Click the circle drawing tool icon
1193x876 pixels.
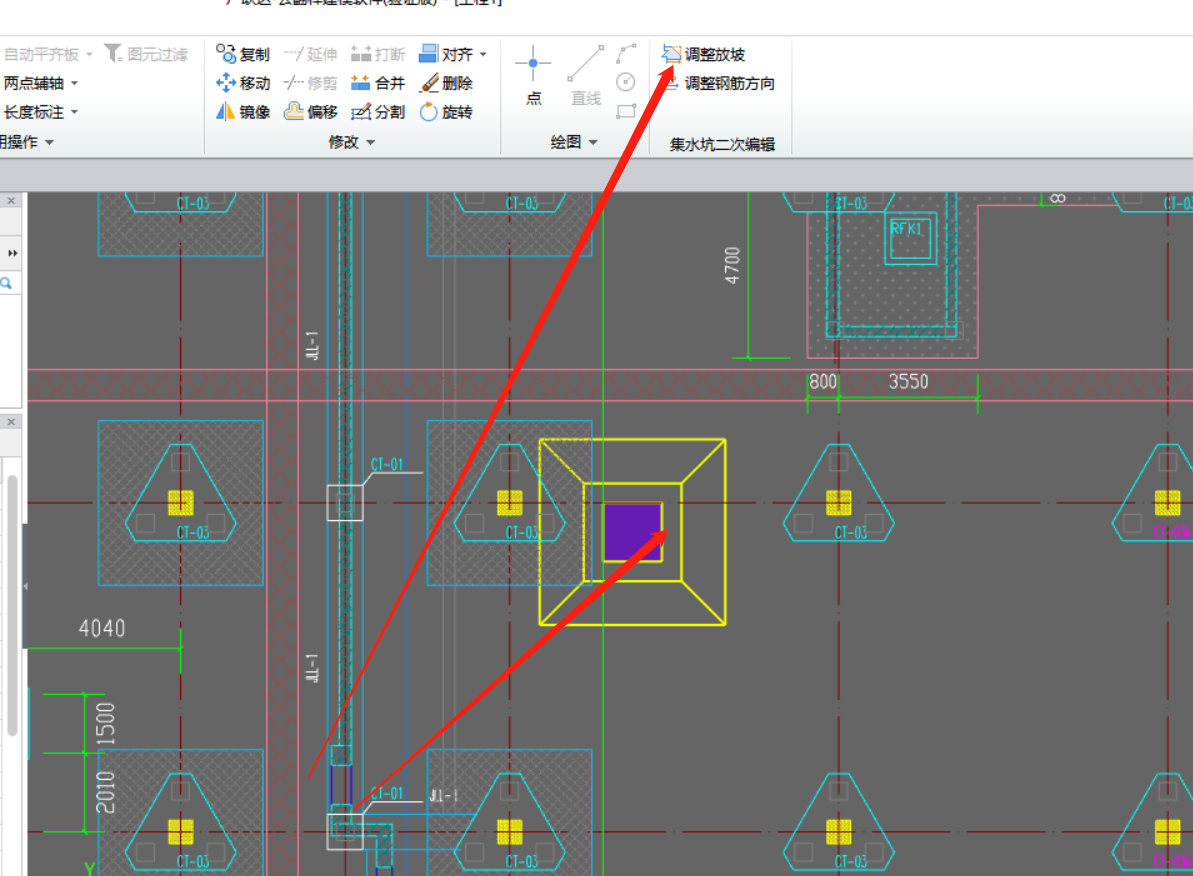point(625,82)
